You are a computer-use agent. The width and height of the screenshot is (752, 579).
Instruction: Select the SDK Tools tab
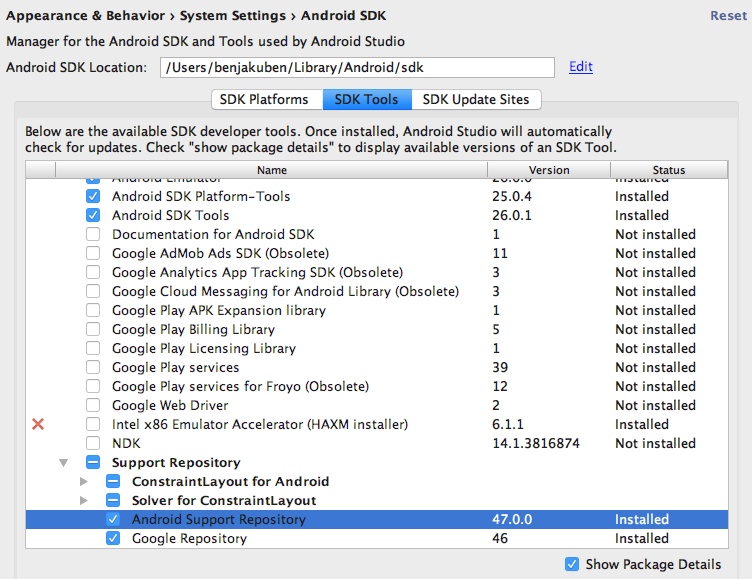367,99
